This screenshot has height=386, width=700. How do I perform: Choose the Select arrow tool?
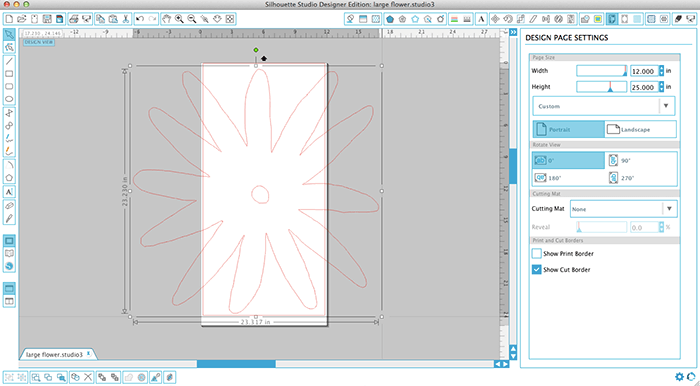[x=9, y=34]
